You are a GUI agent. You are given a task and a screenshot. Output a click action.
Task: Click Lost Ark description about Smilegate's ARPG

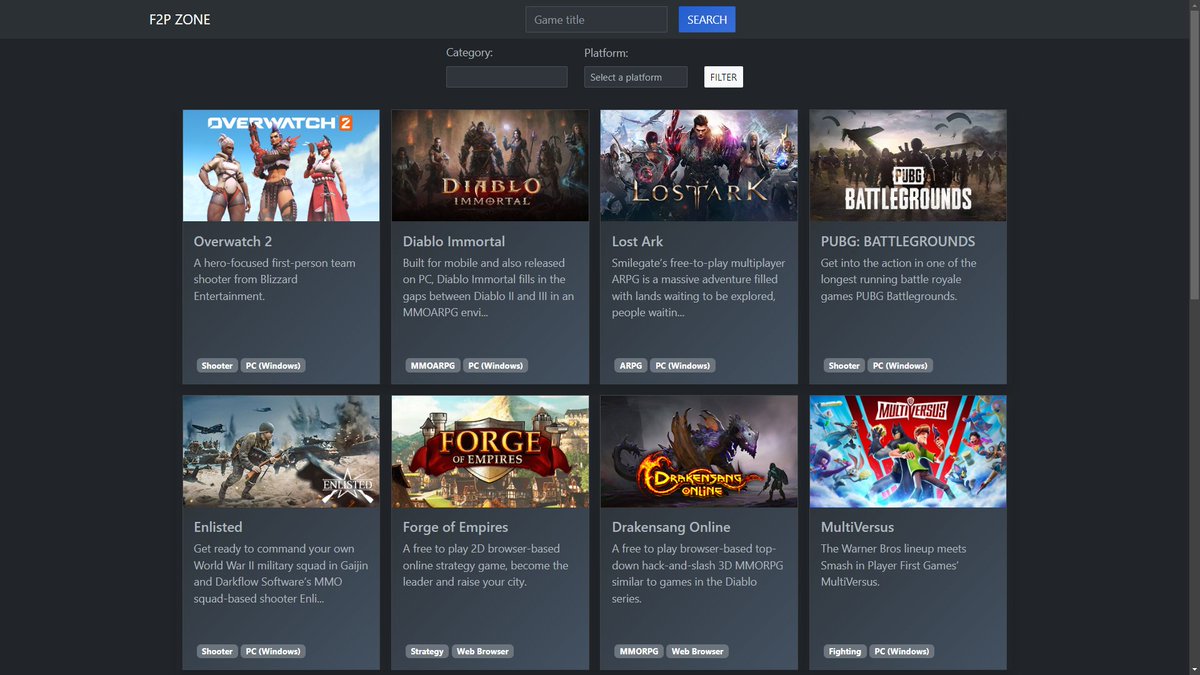(699, 288)
